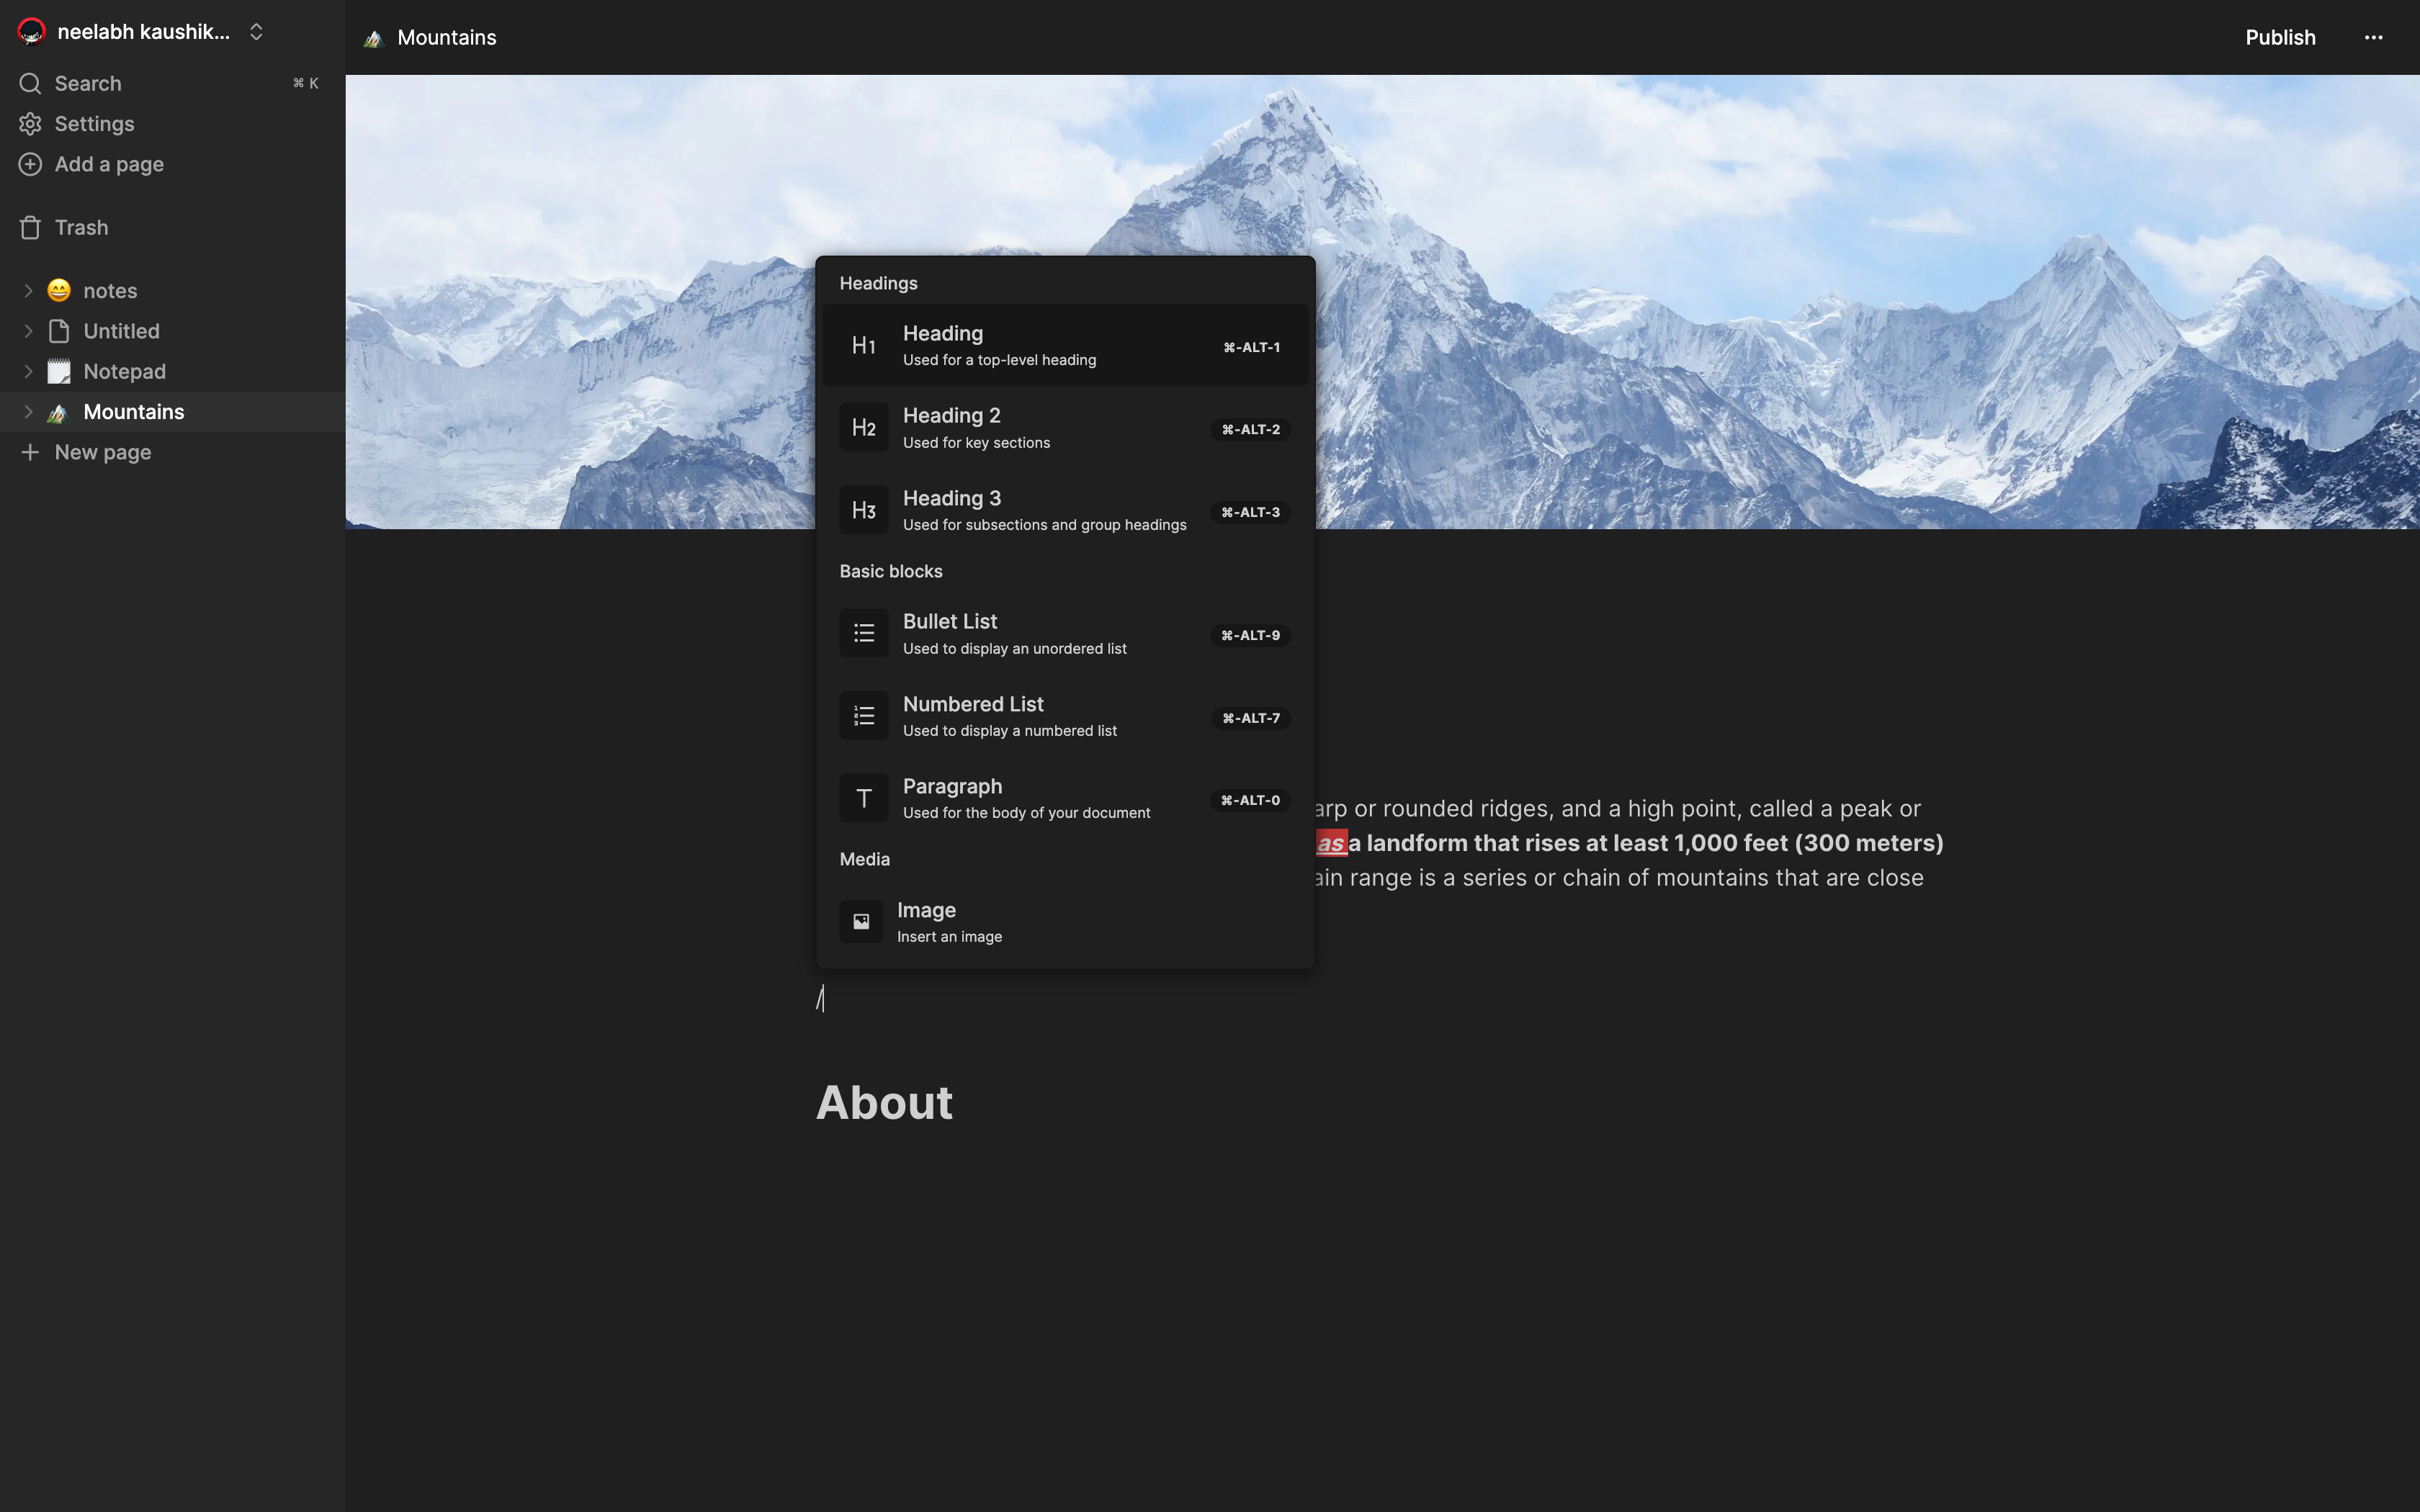Click the Numbered List icon

click(863, 716)
